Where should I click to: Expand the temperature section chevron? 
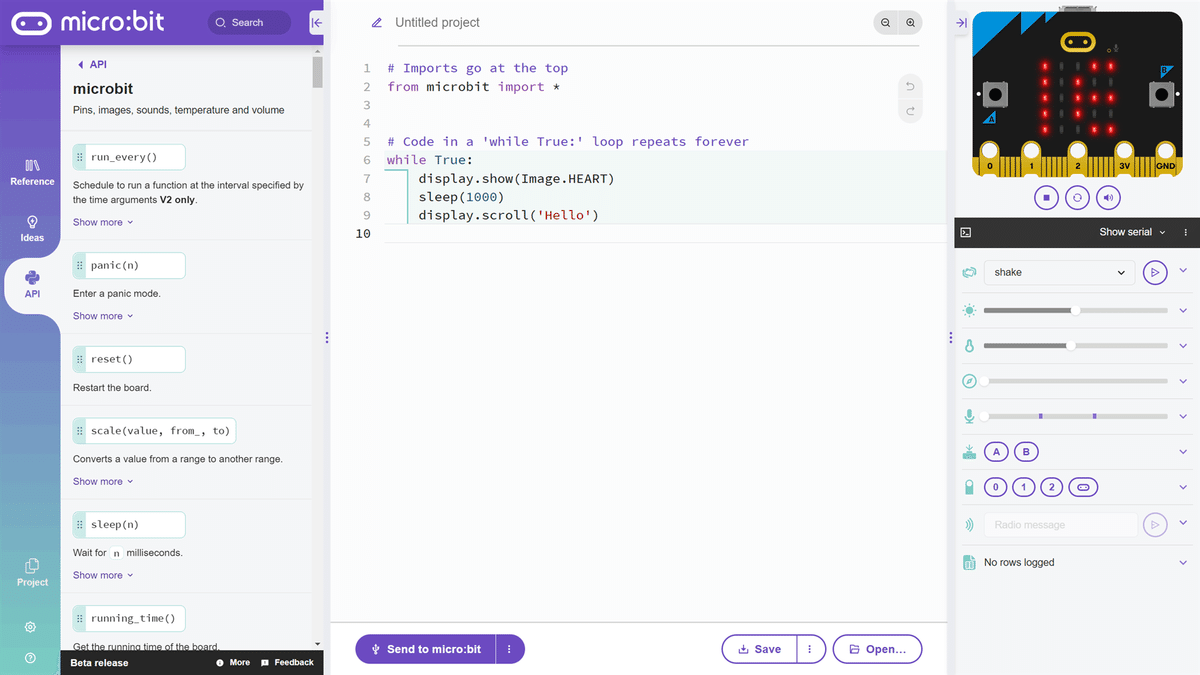[x=1183, y=346]
